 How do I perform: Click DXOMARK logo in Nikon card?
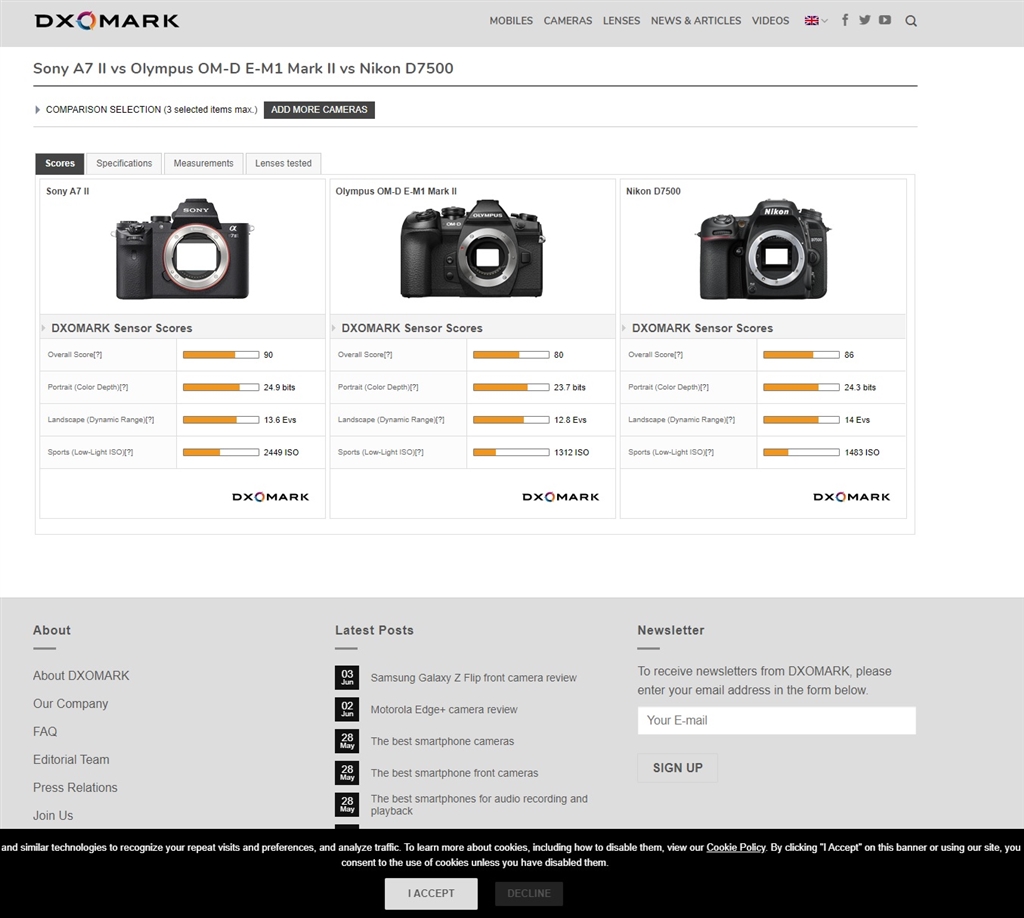coord(852,497)
